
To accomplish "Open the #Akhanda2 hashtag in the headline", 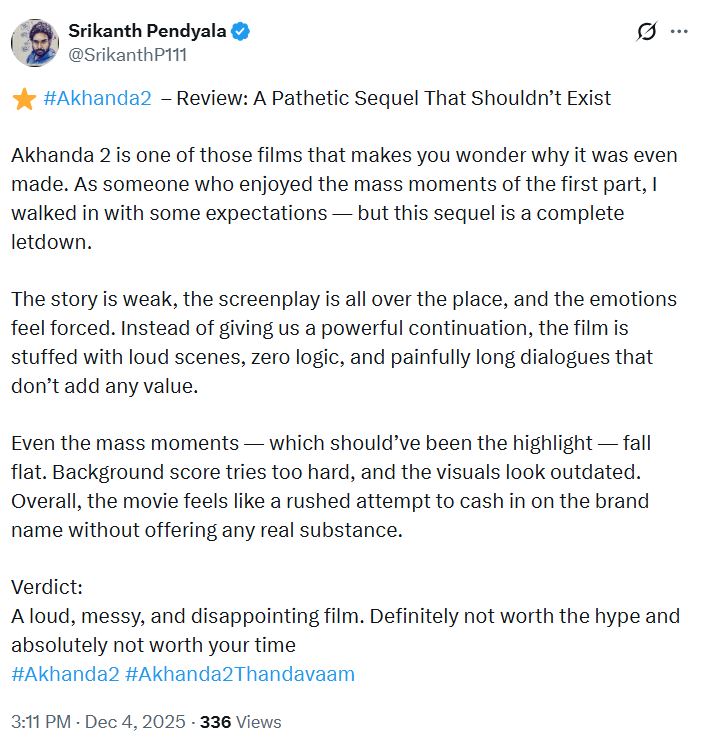I will [97, 98].
